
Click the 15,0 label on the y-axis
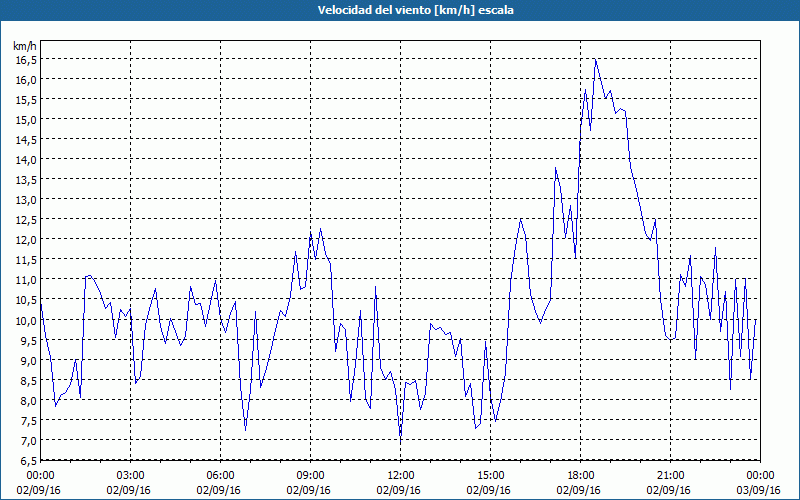(26, 119)
